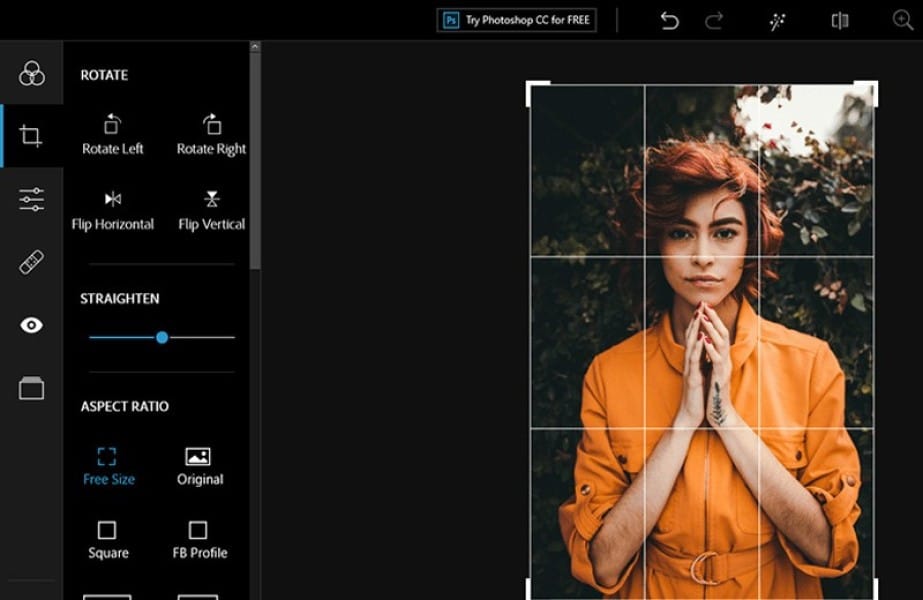
Task: Open the Adjustments sliders panel
Action: (31, 199)
